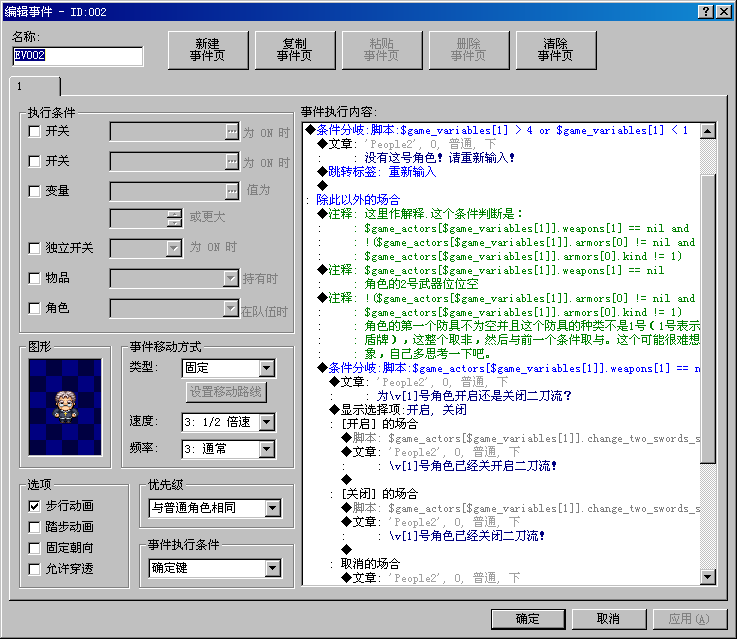Uncheck the 步行动画 option
The image size is (737, 639).
click(x=34, y=506)
